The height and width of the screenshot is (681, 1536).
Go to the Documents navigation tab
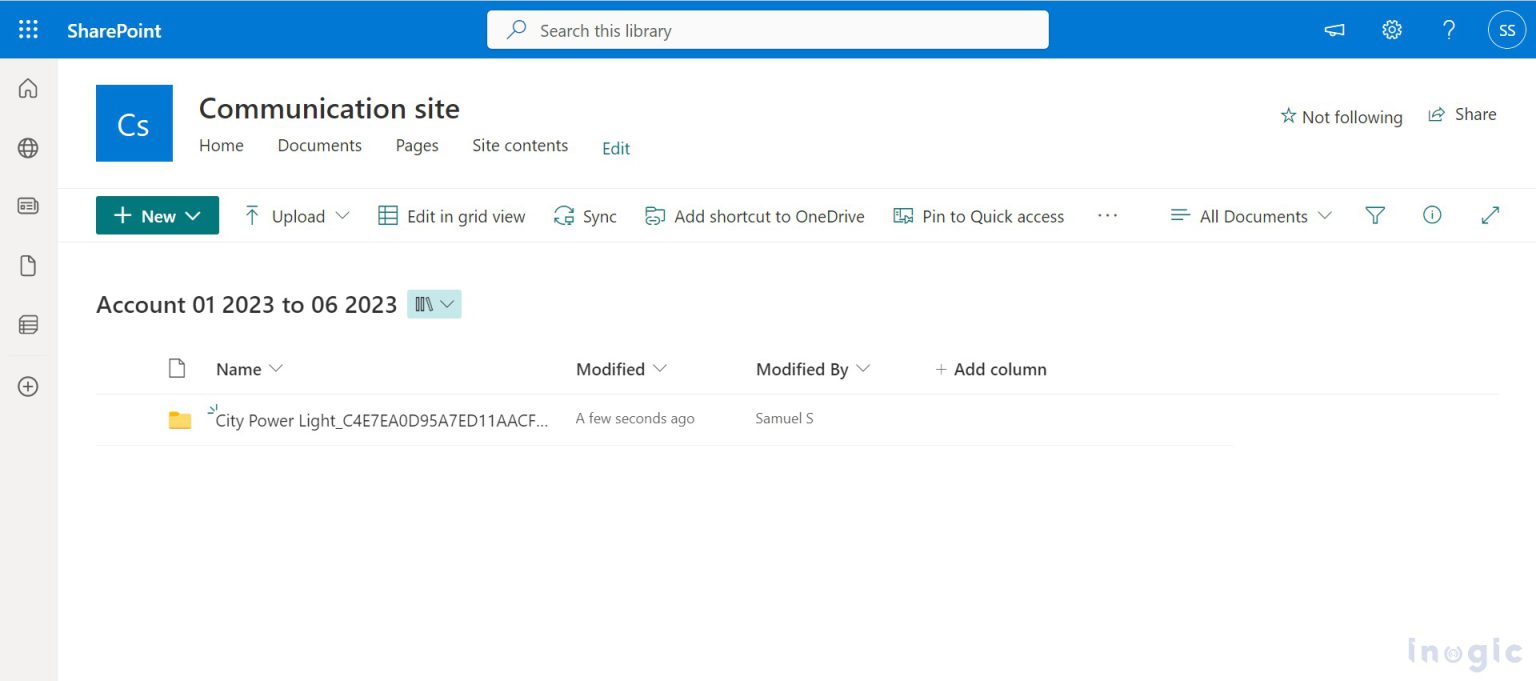[319, 146]
